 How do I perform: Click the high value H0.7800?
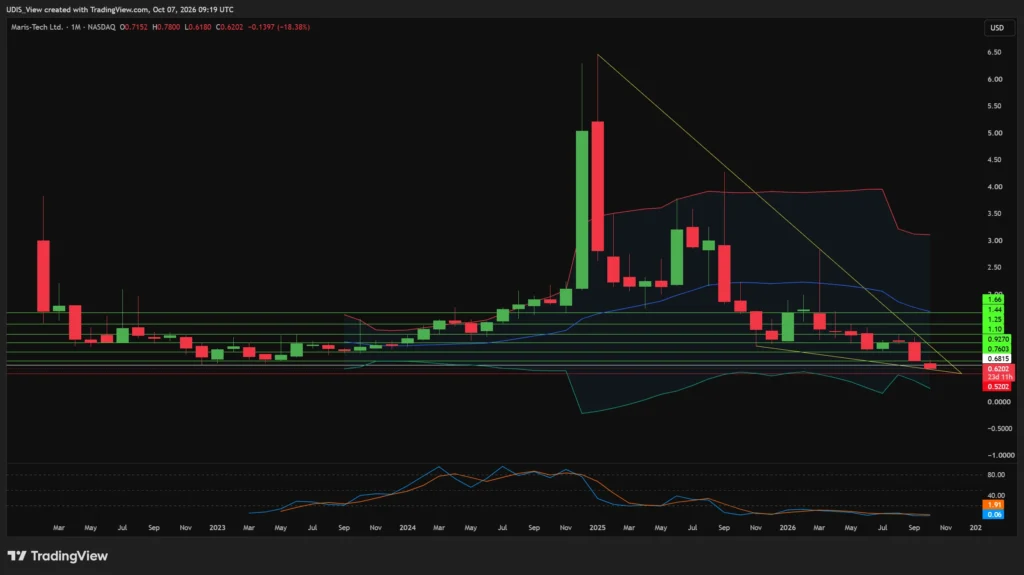pos(166,27)
